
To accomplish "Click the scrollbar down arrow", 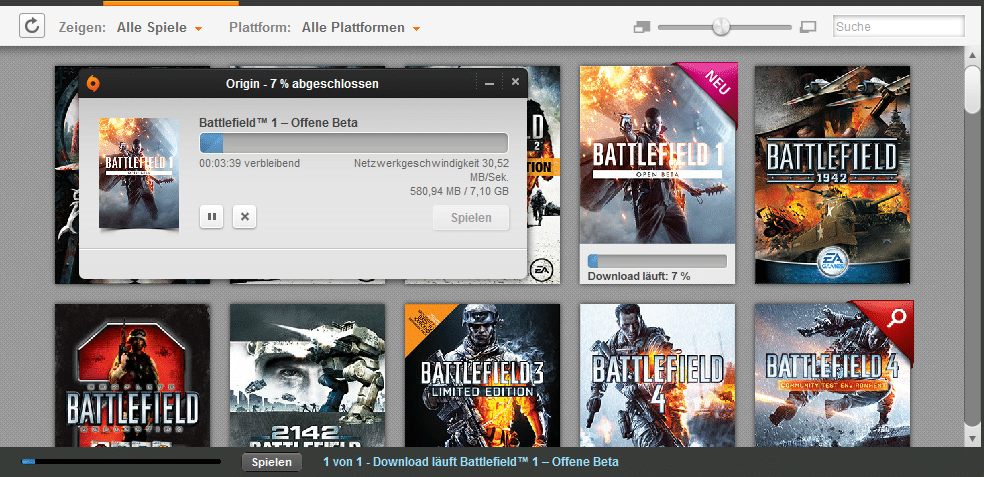I will (973, 438).
